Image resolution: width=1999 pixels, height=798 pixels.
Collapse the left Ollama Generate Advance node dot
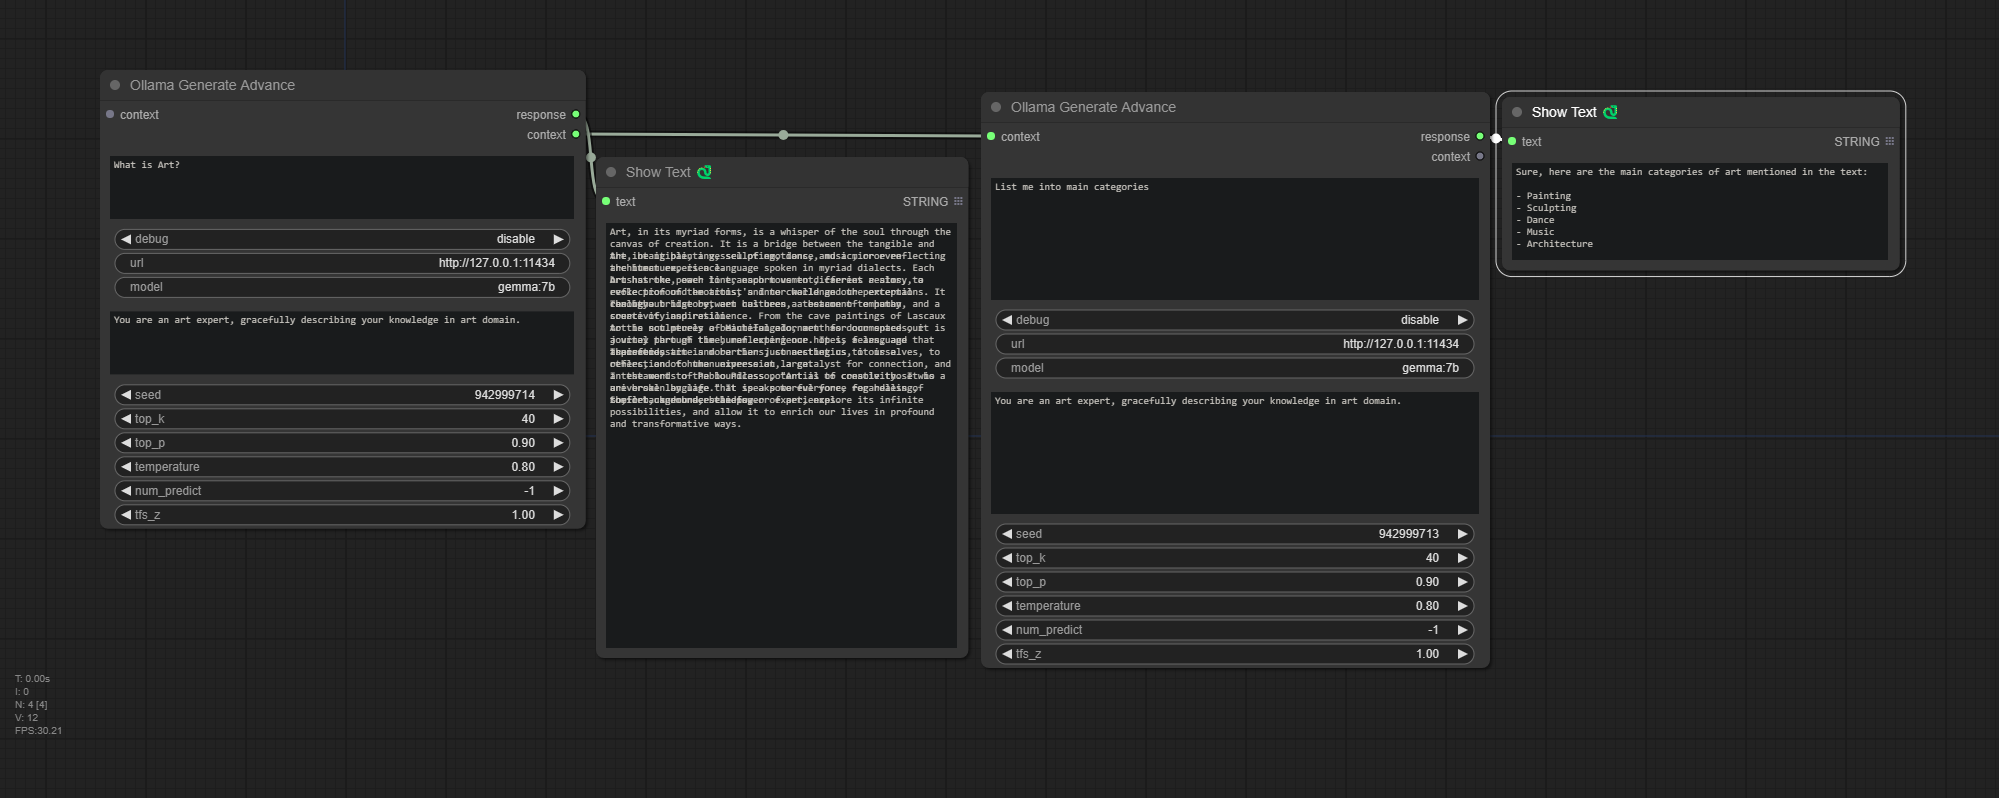[115, 85]
